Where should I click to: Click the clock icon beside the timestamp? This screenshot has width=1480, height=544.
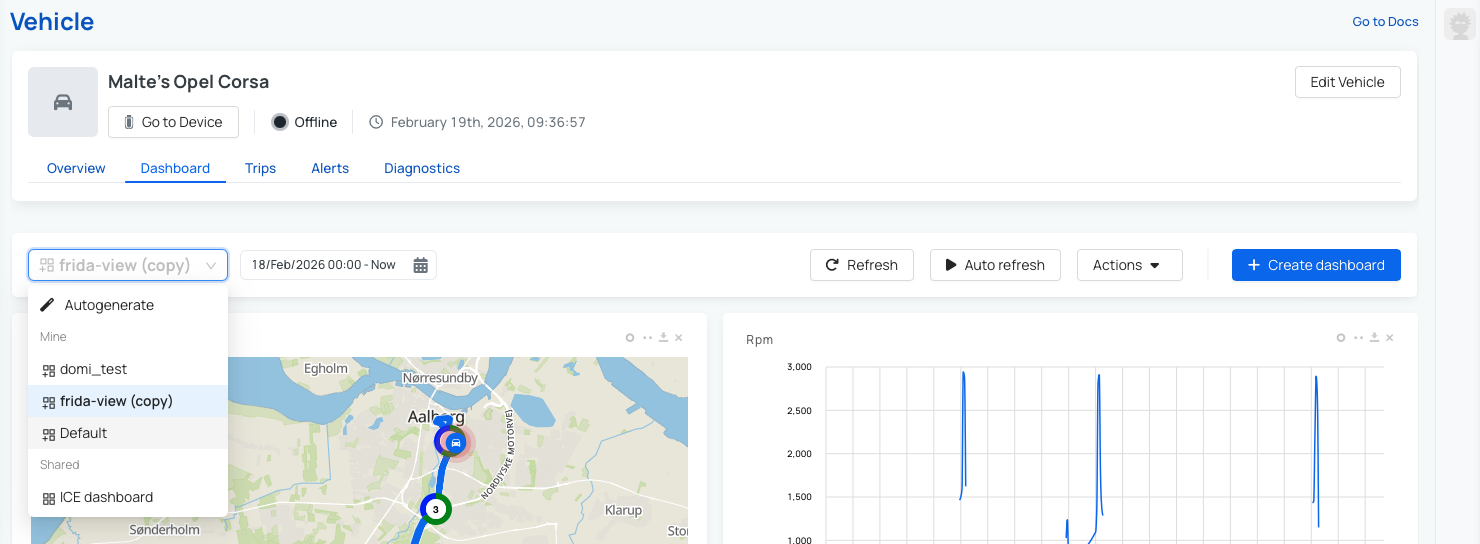[376, 122]
